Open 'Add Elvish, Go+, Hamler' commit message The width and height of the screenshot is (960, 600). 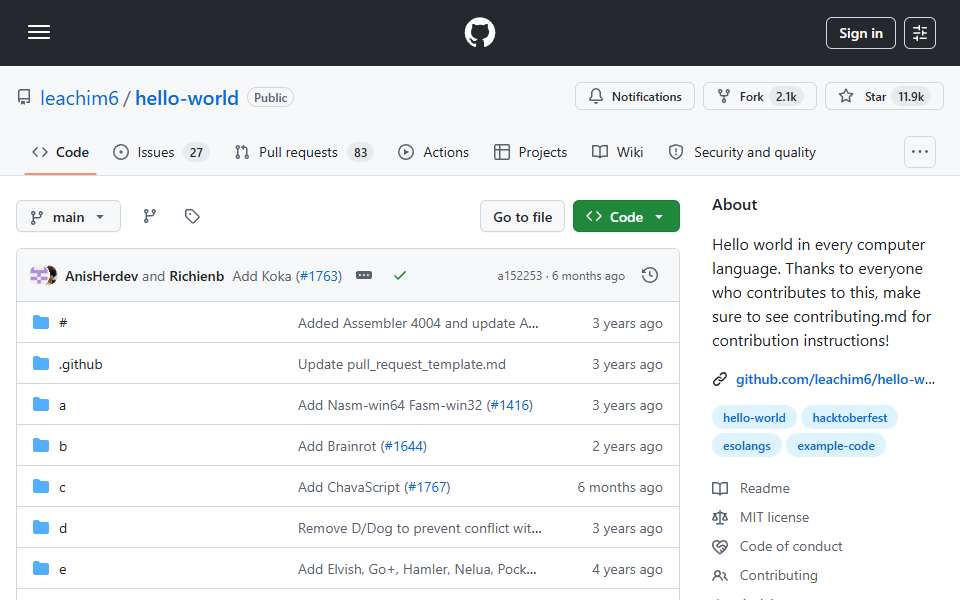click(417, 569)
